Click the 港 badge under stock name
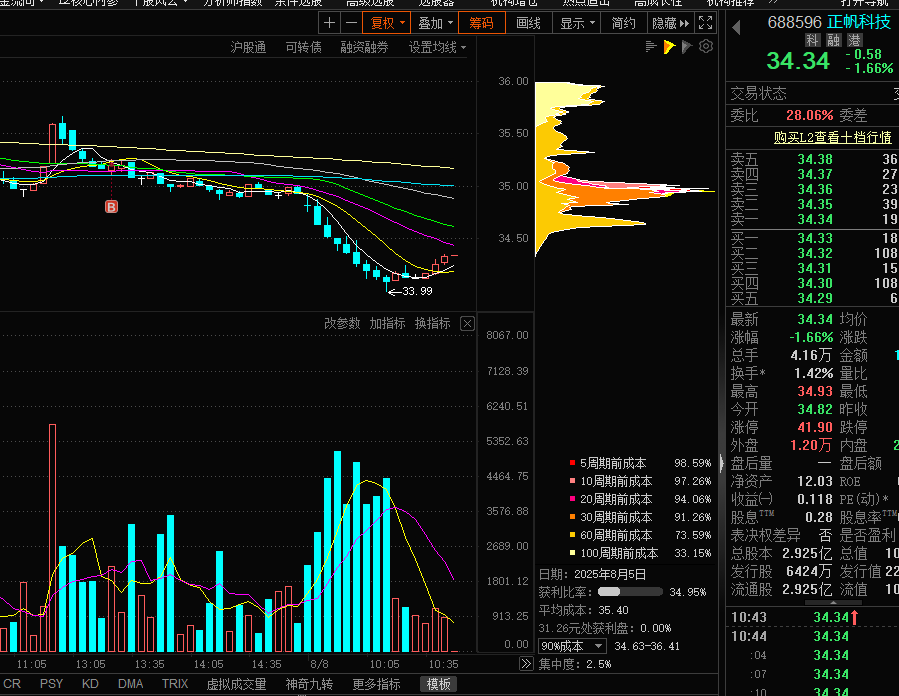The image size is (899, 696). (x=854, y=40)
